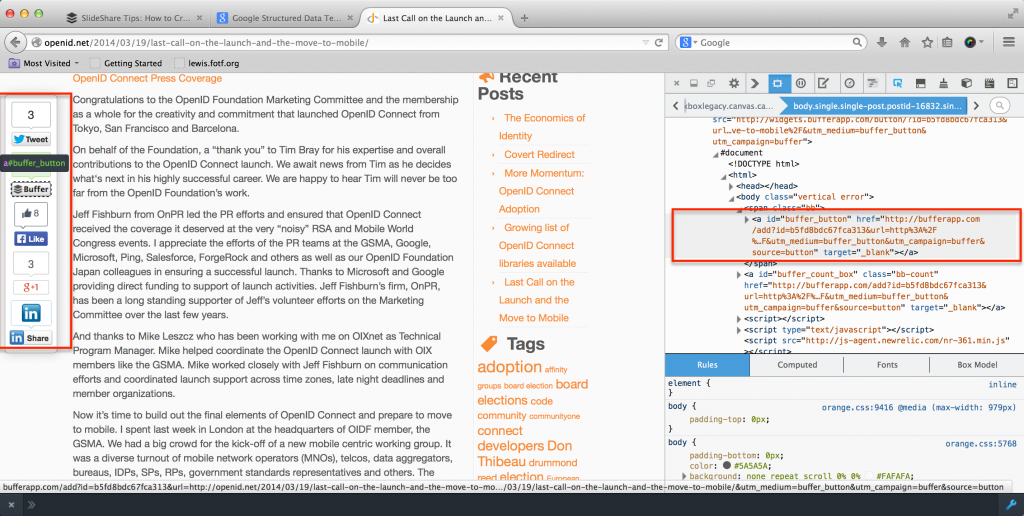
Task: Expand the head element node
Action: point(732,186)
